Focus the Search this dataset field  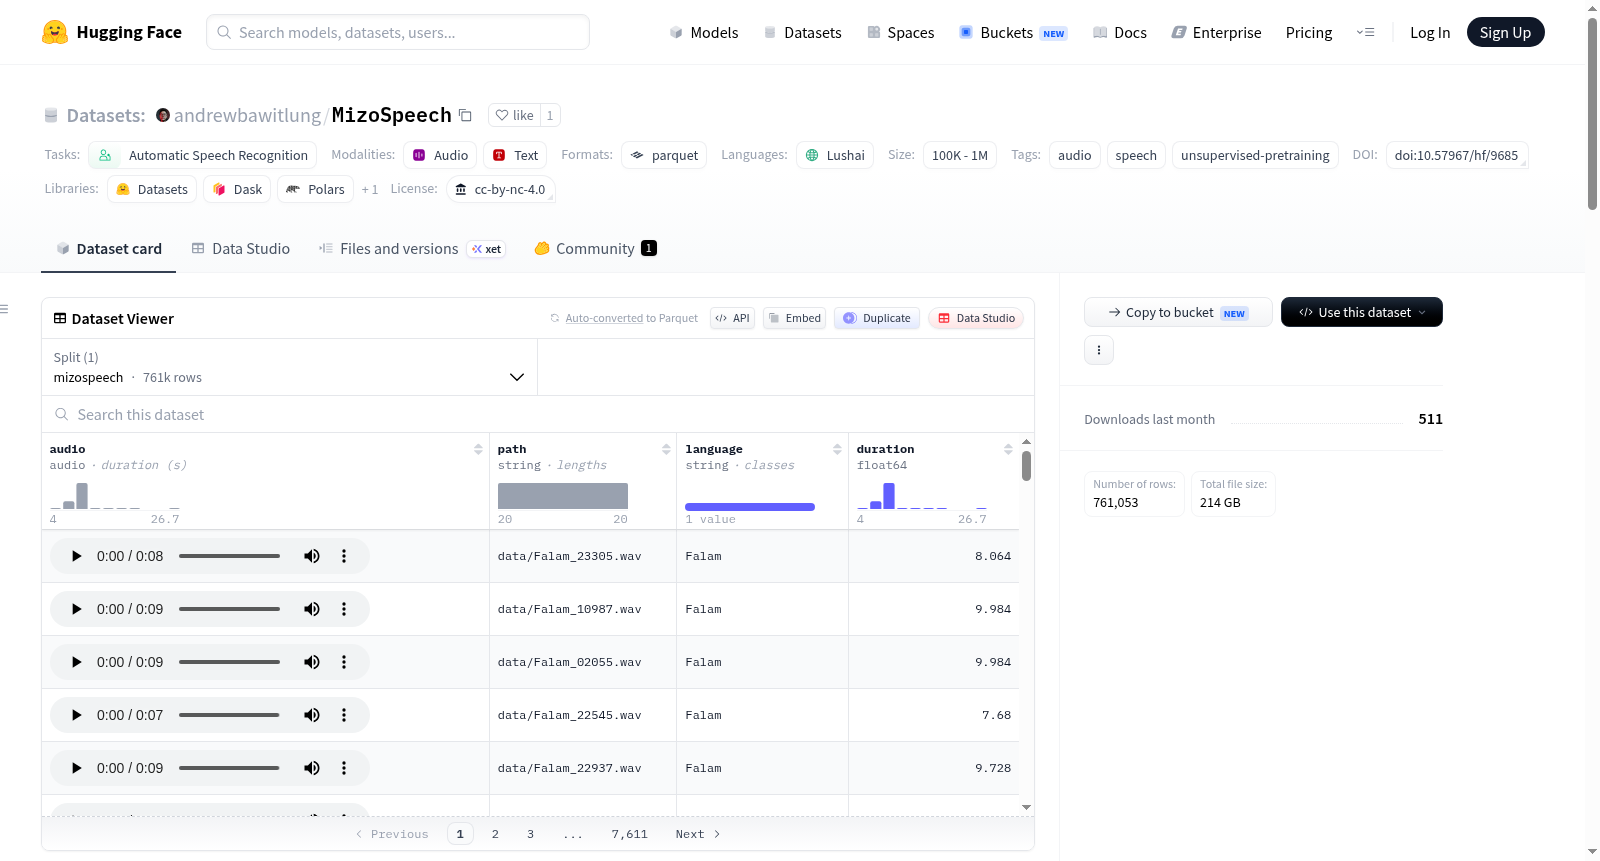click(x=538, y=414)
